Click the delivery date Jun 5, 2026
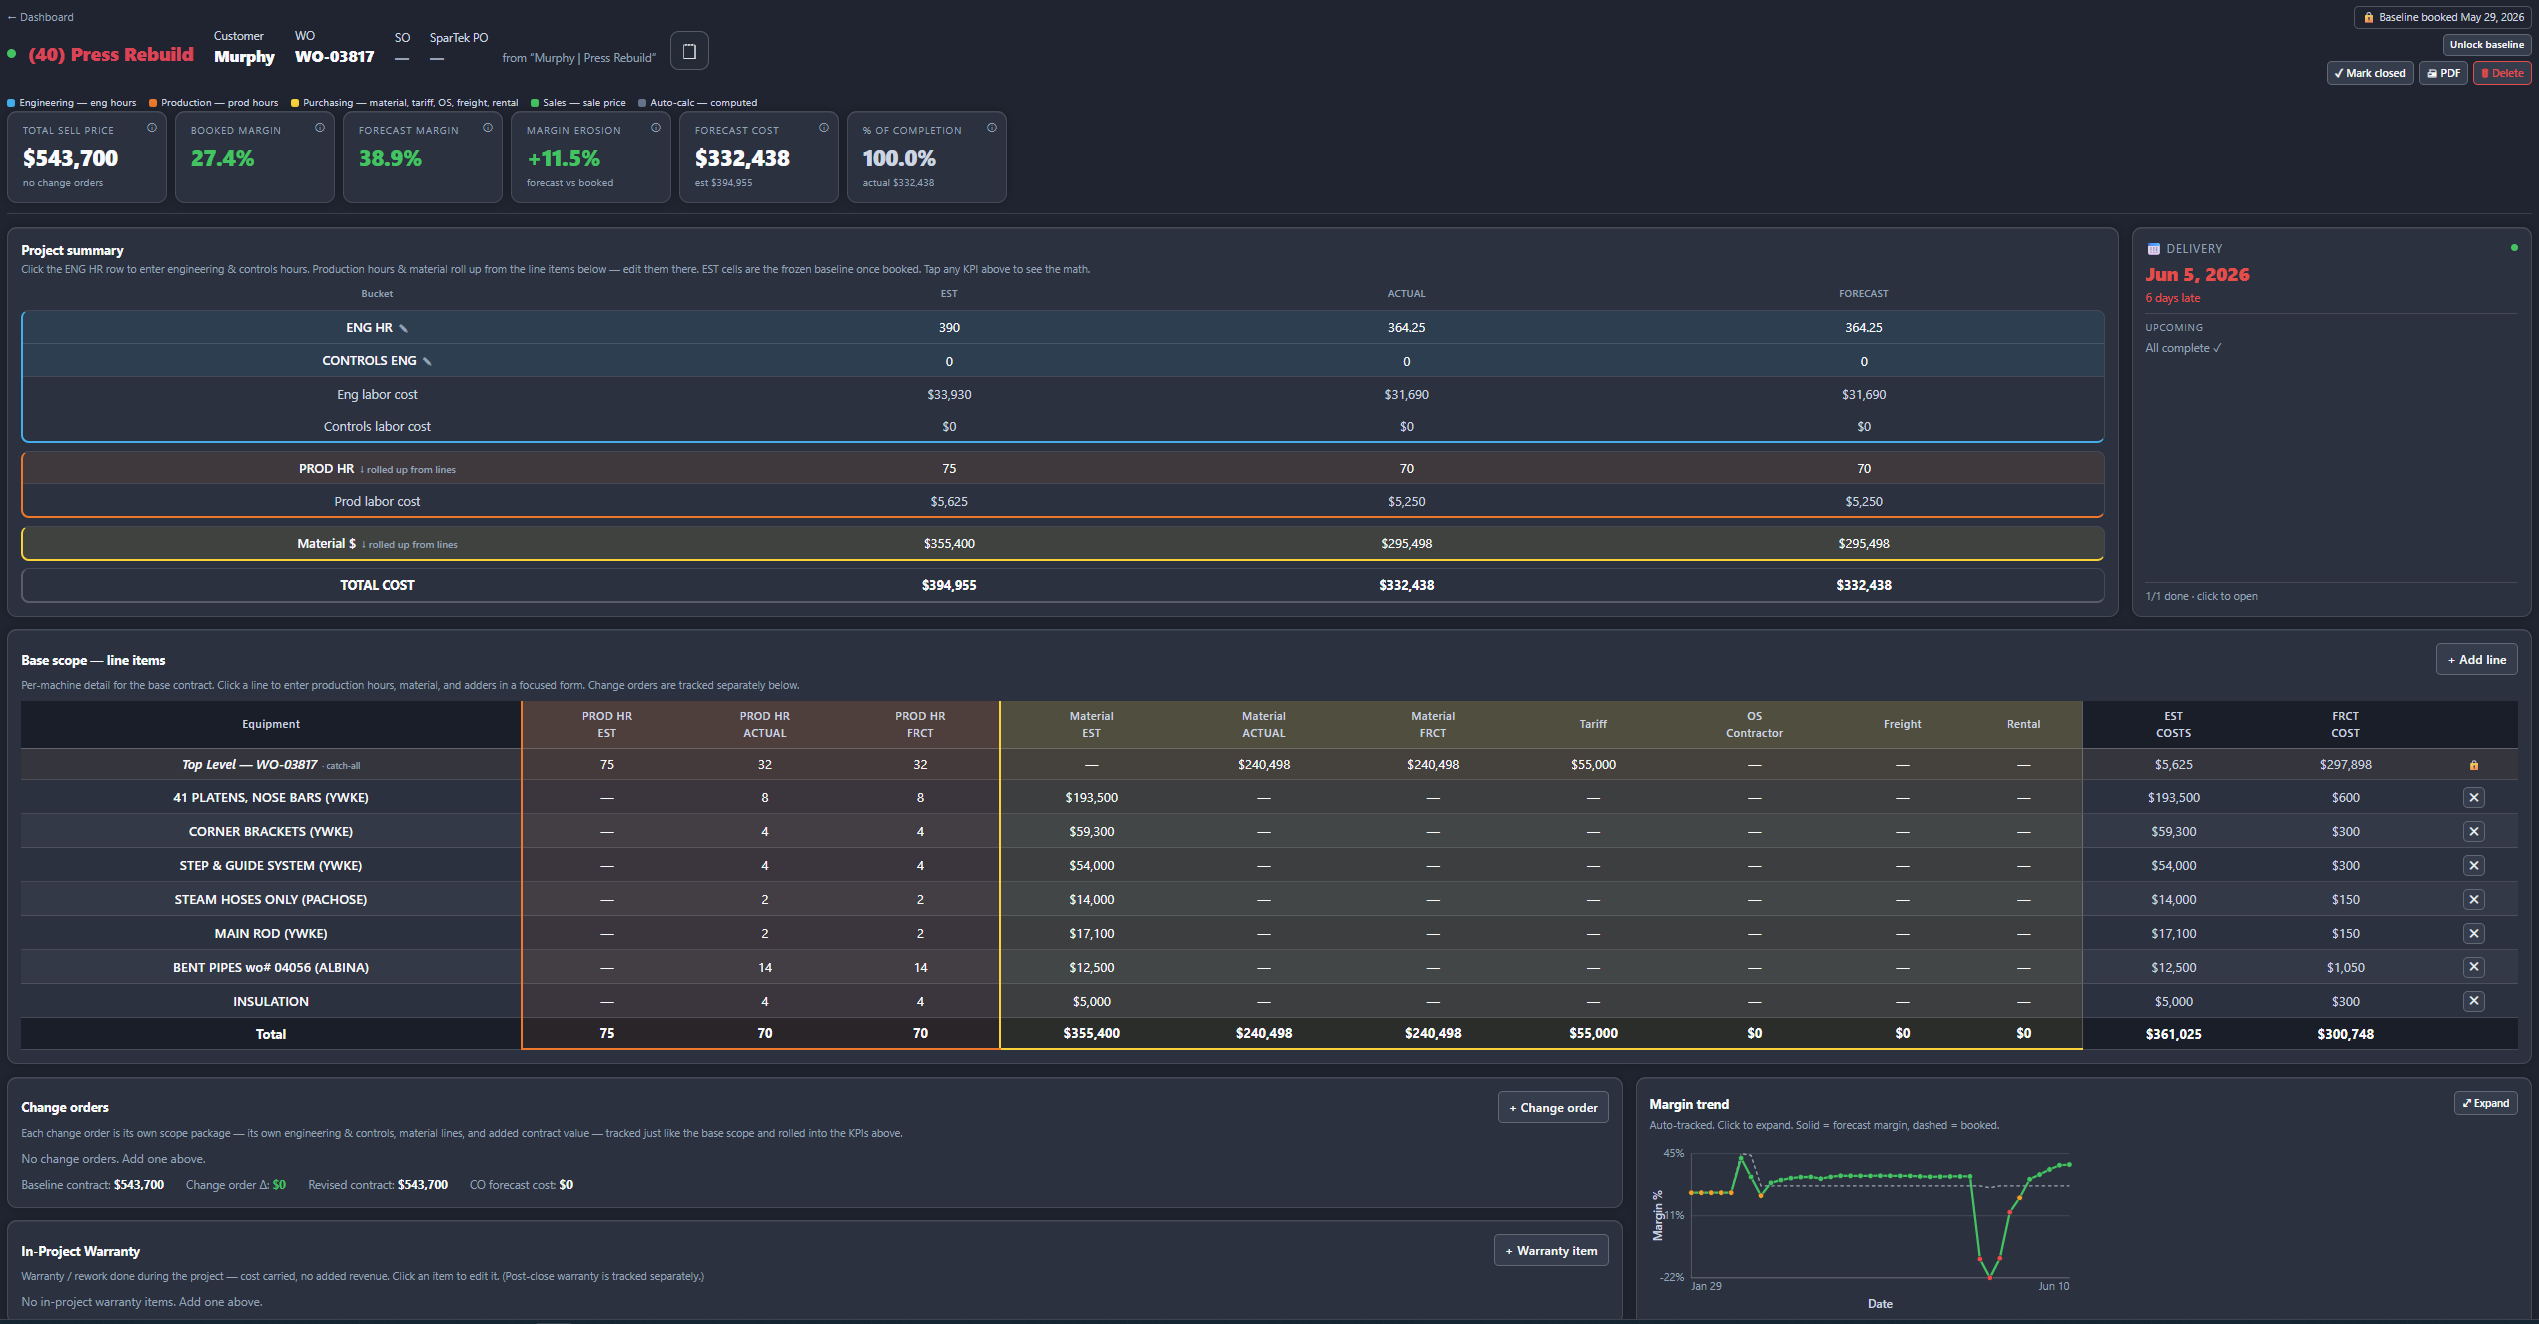Viewport: 2539px width, 1324px height. click(2197, 274)
